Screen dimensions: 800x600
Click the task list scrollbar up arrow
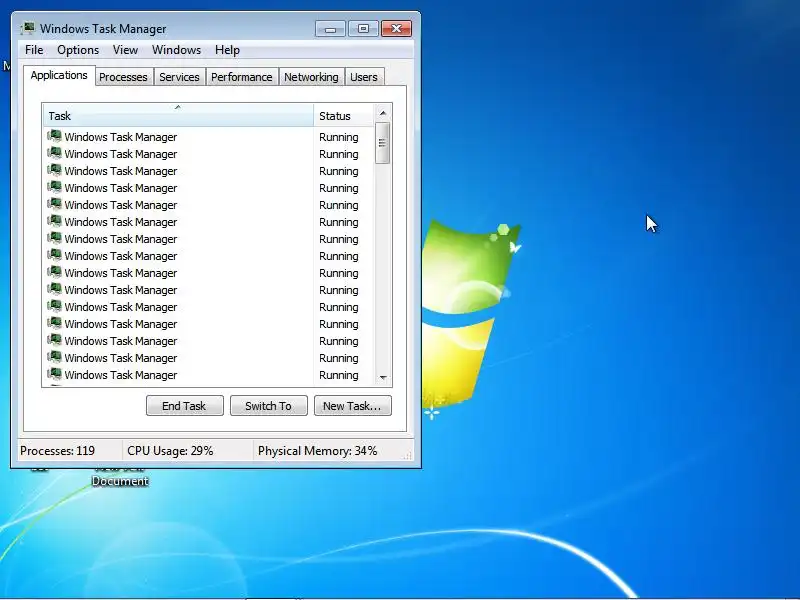click(383, 113)
